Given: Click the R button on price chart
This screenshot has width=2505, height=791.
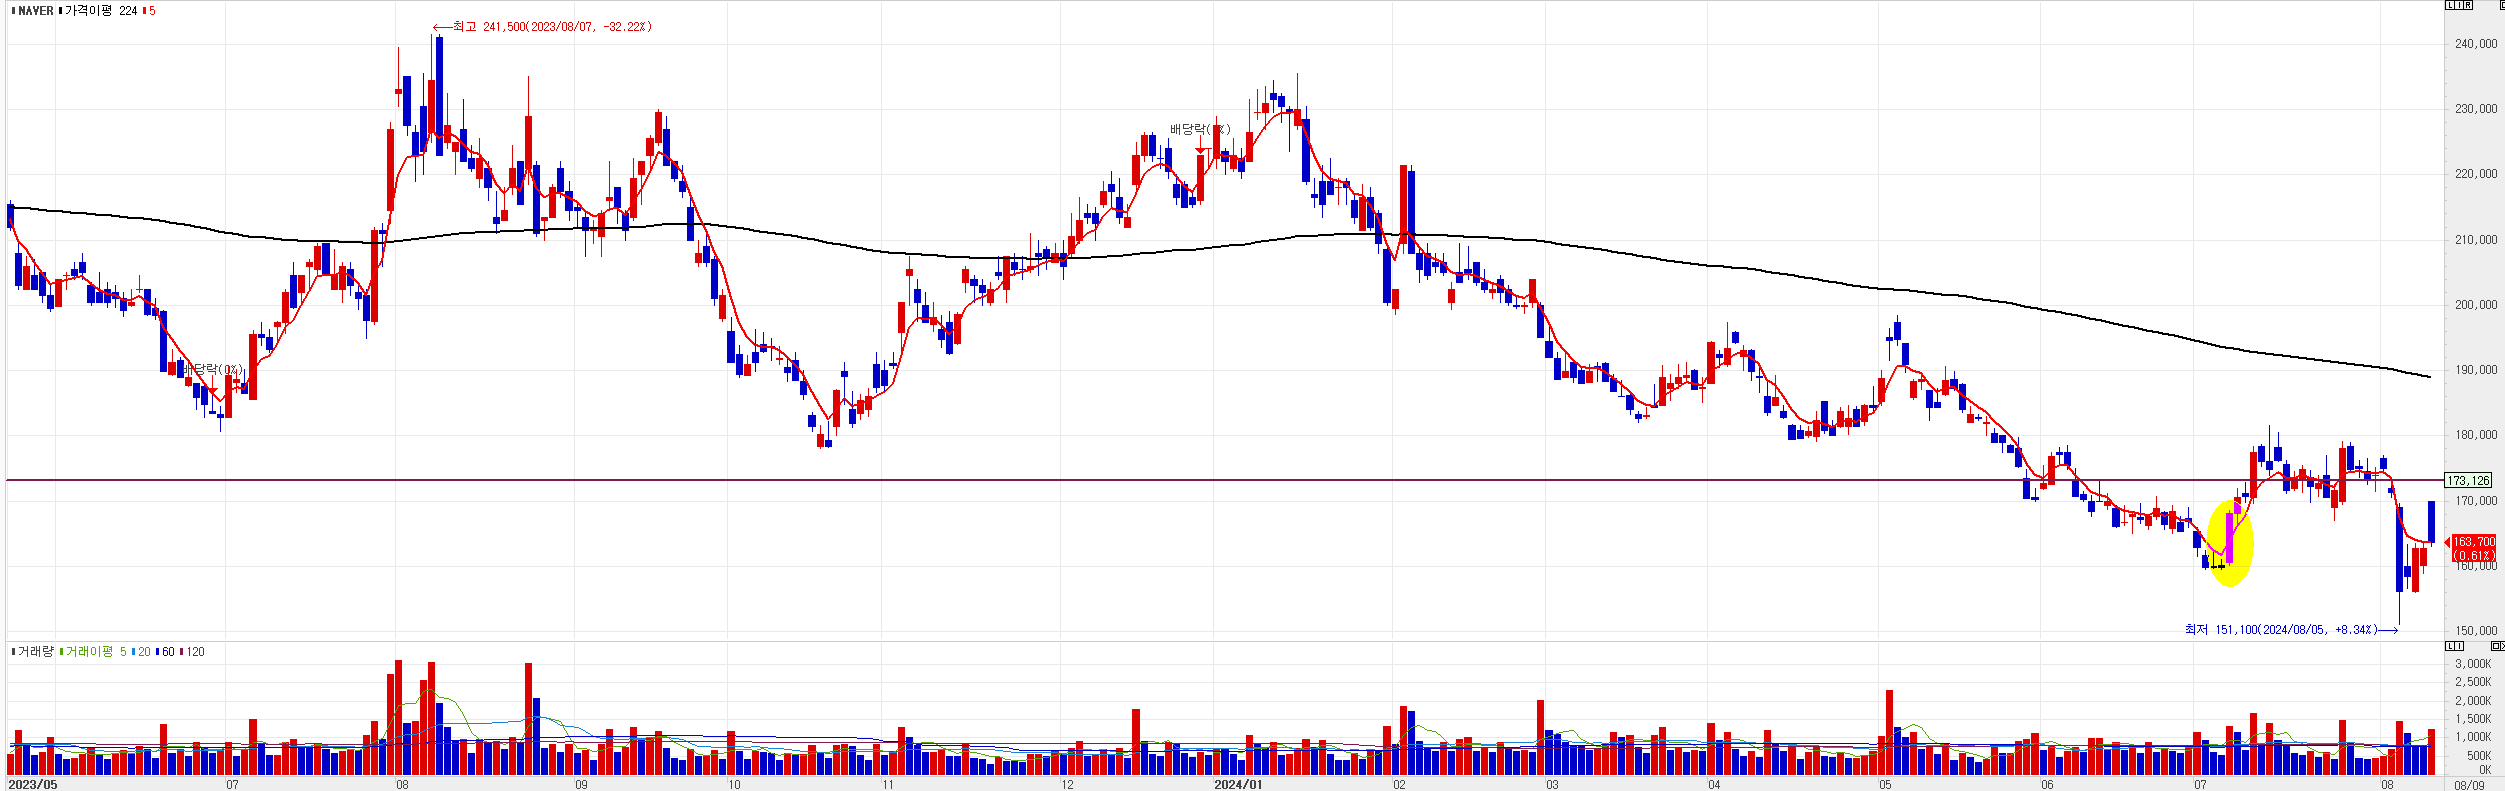Looking at the screenshot, I should pos(2468,5).
